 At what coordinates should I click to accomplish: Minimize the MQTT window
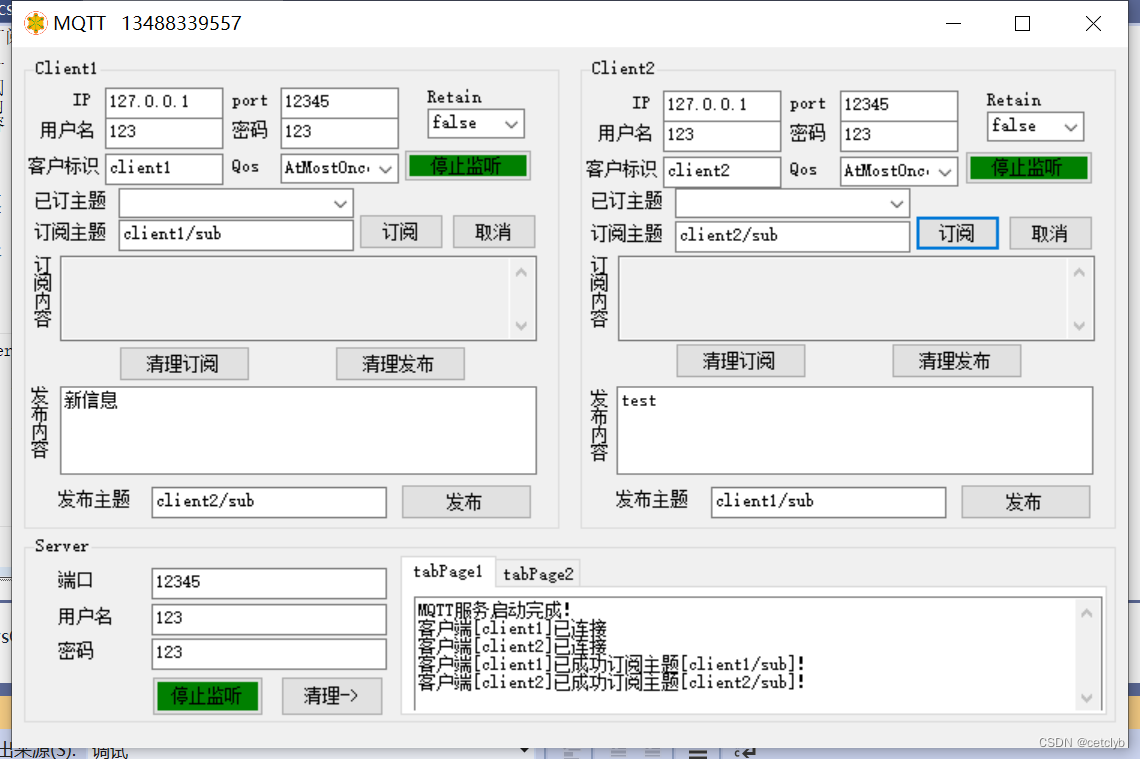click(x=953, y=23)
